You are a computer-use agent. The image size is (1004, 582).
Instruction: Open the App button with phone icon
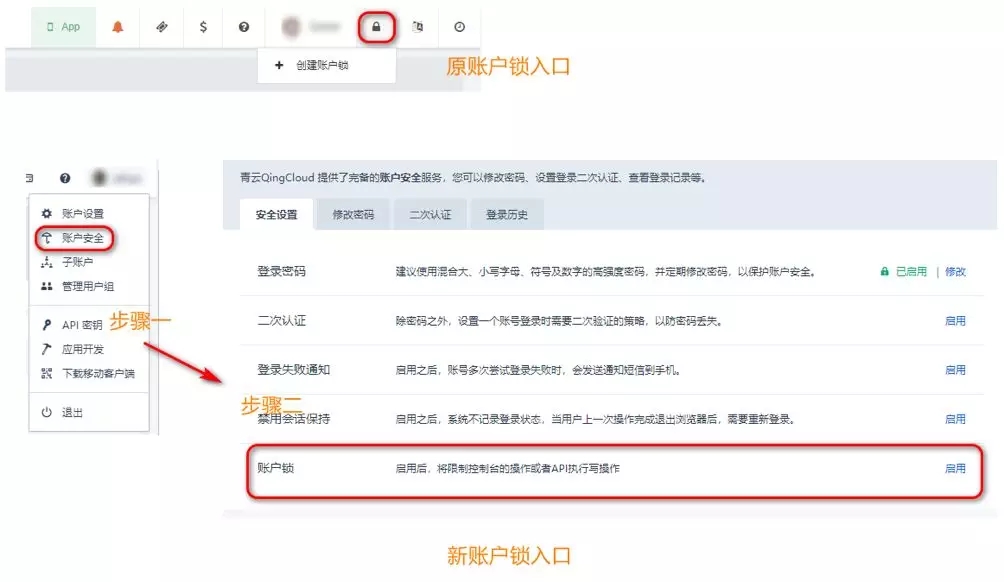(x=63, y=27)
